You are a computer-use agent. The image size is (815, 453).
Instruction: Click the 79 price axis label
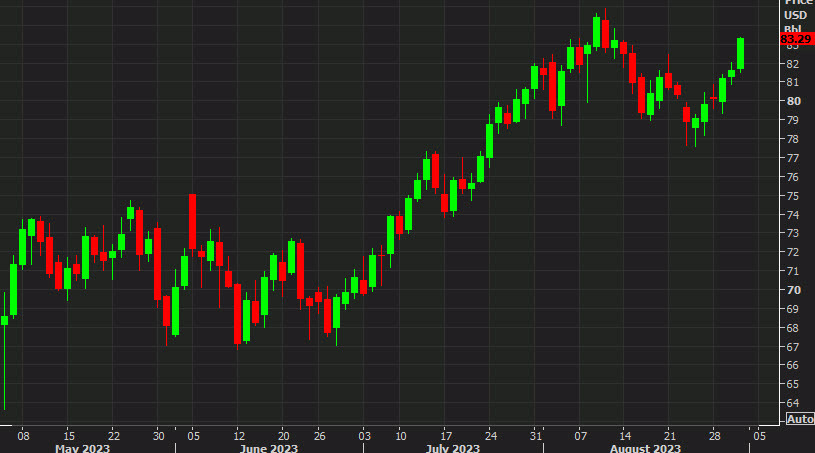point(793,120)
